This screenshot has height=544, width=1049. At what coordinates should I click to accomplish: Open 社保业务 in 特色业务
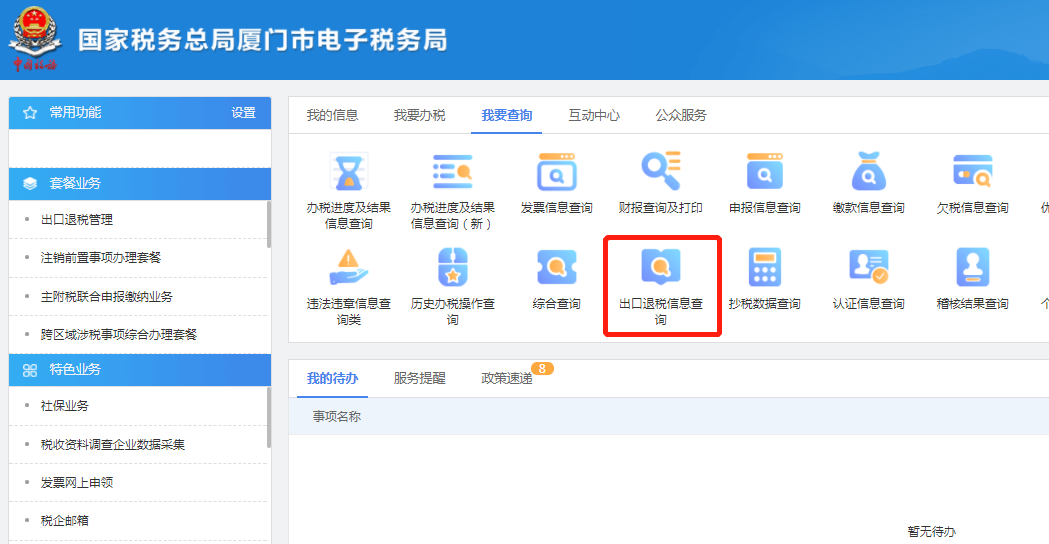pyautogui.click(x=64, y=405)
